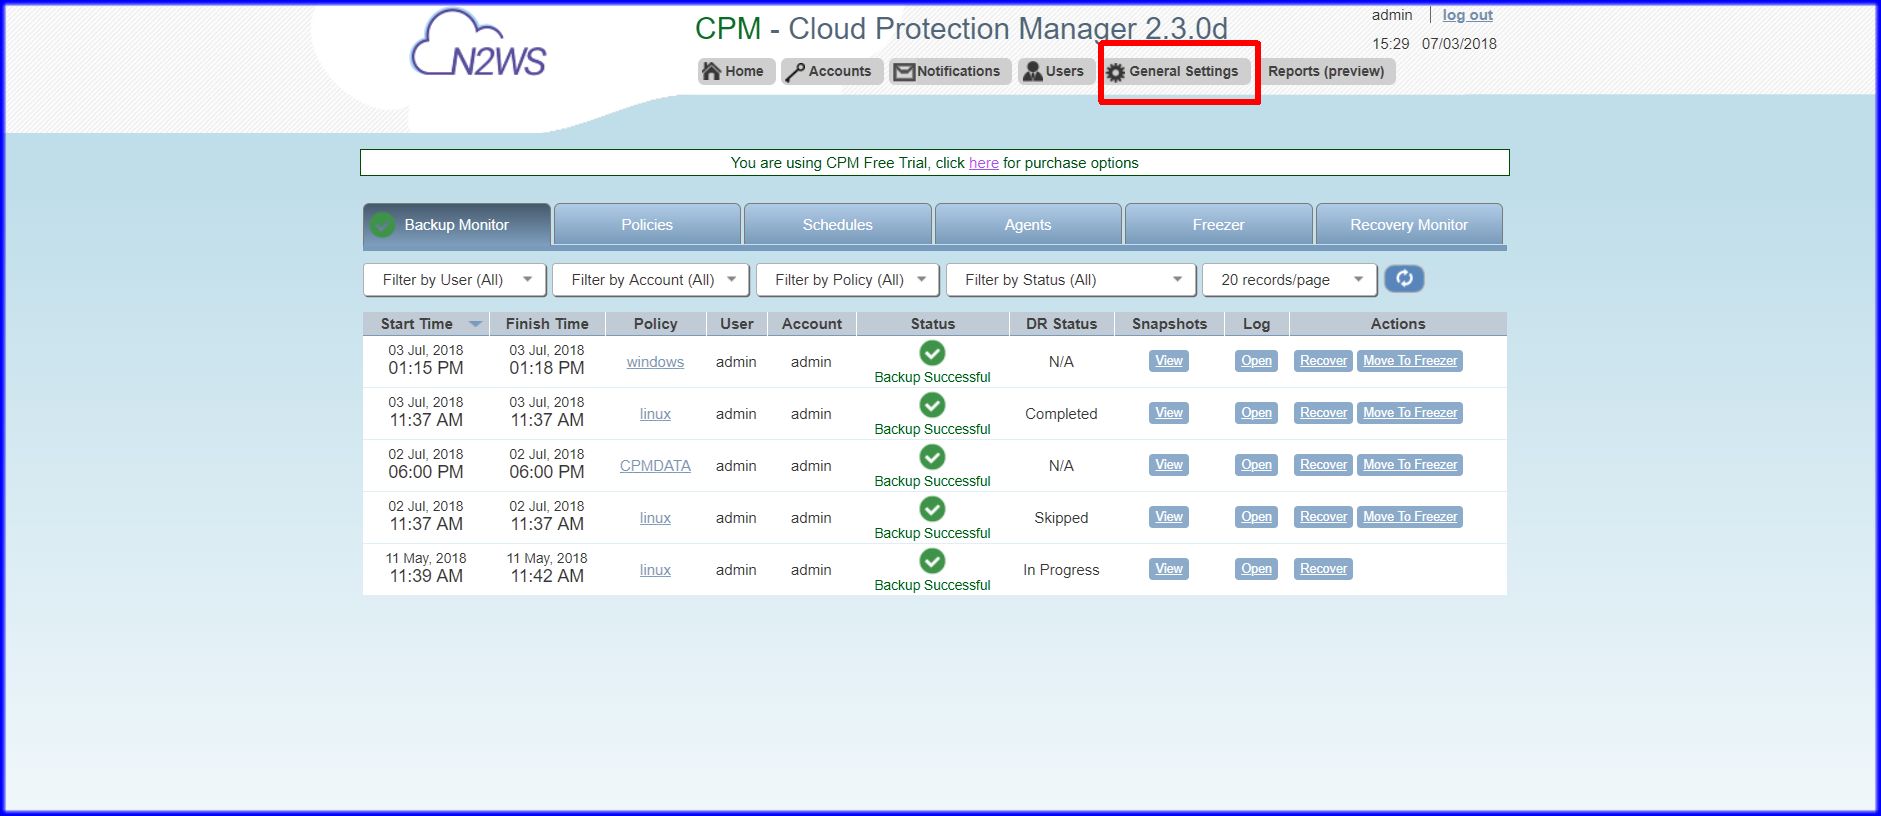This screenshot has width=1881, height=816.
Task: Switch to the Policies tab
Action: coord(647,225)
